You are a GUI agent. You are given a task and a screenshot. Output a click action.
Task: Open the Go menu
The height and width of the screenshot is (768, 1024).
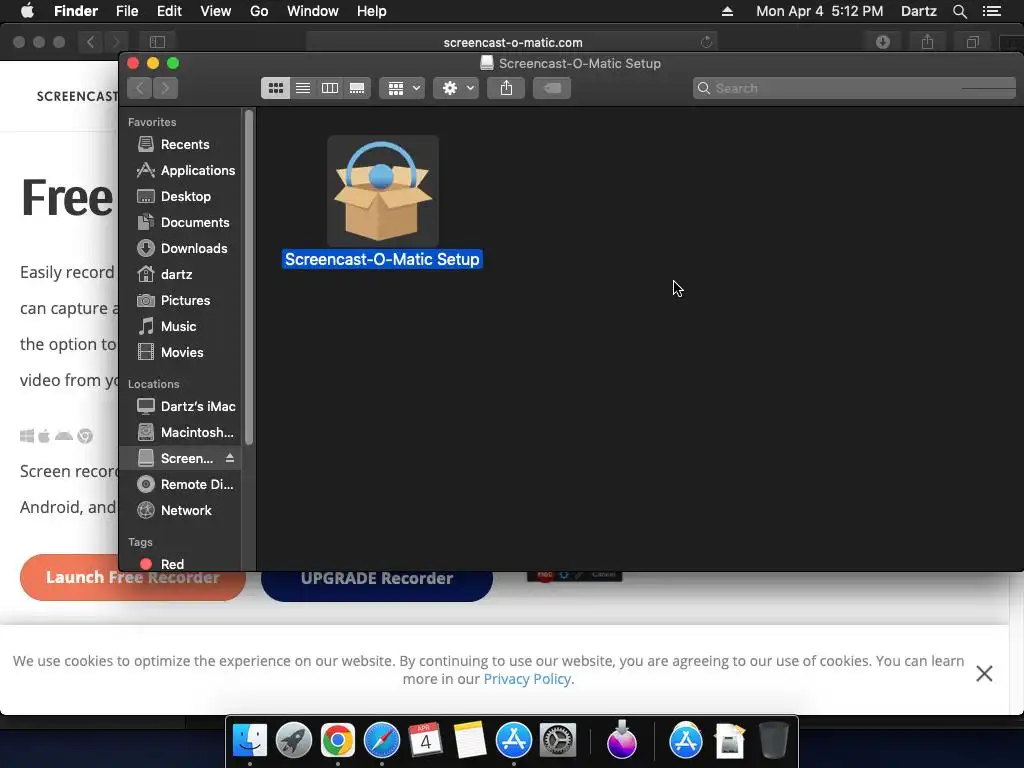tap(259, 11)
